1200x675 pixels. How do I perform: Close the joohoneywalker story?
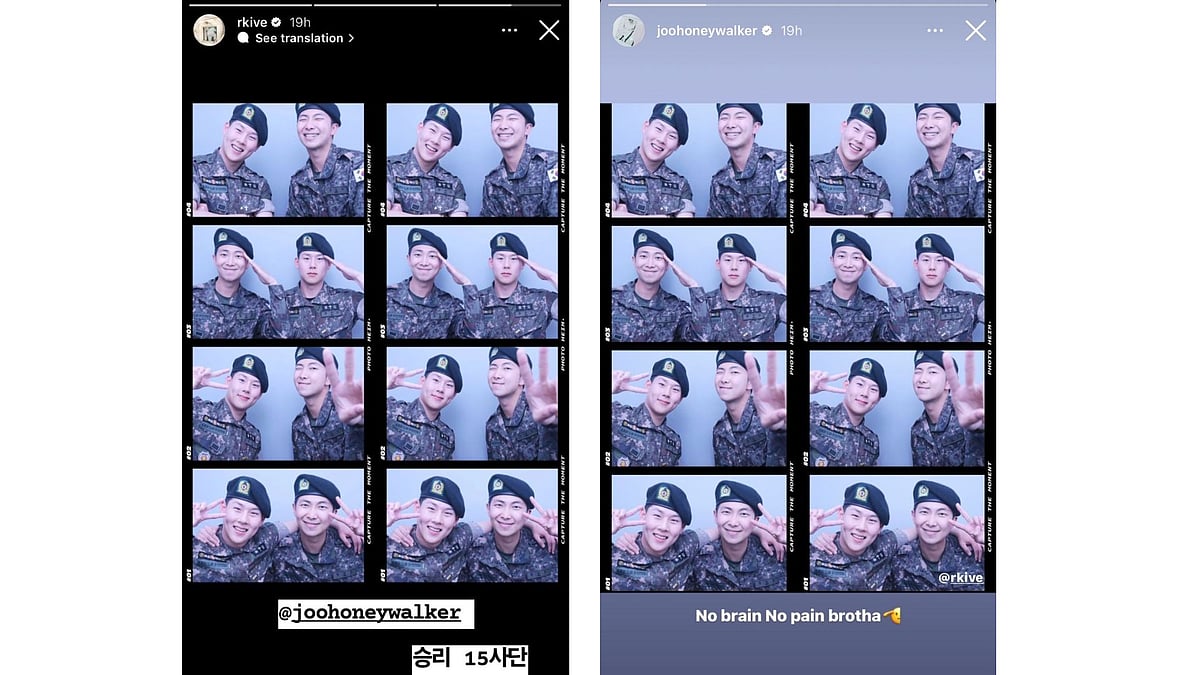(975, 31)
